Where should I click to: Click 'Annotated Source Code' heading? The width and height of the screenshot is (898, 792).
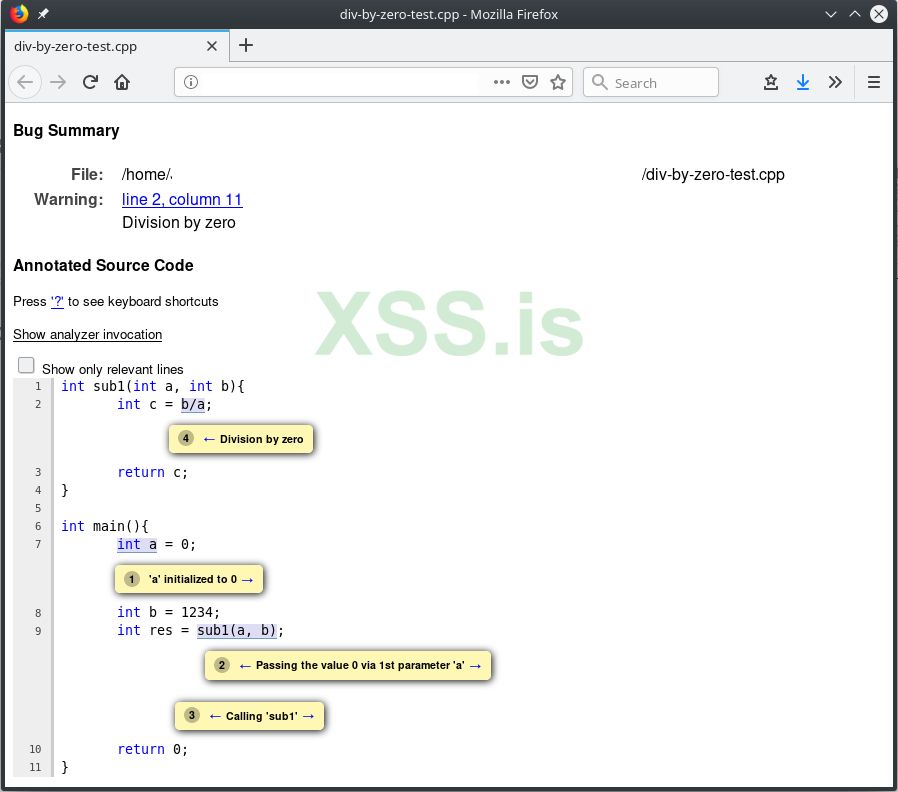103,265
